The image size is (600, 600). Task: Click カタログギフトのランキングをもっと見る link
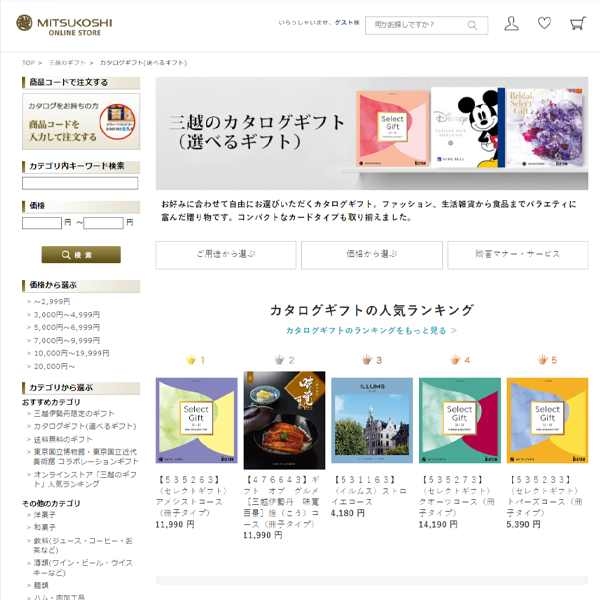(x=372, y=331)
